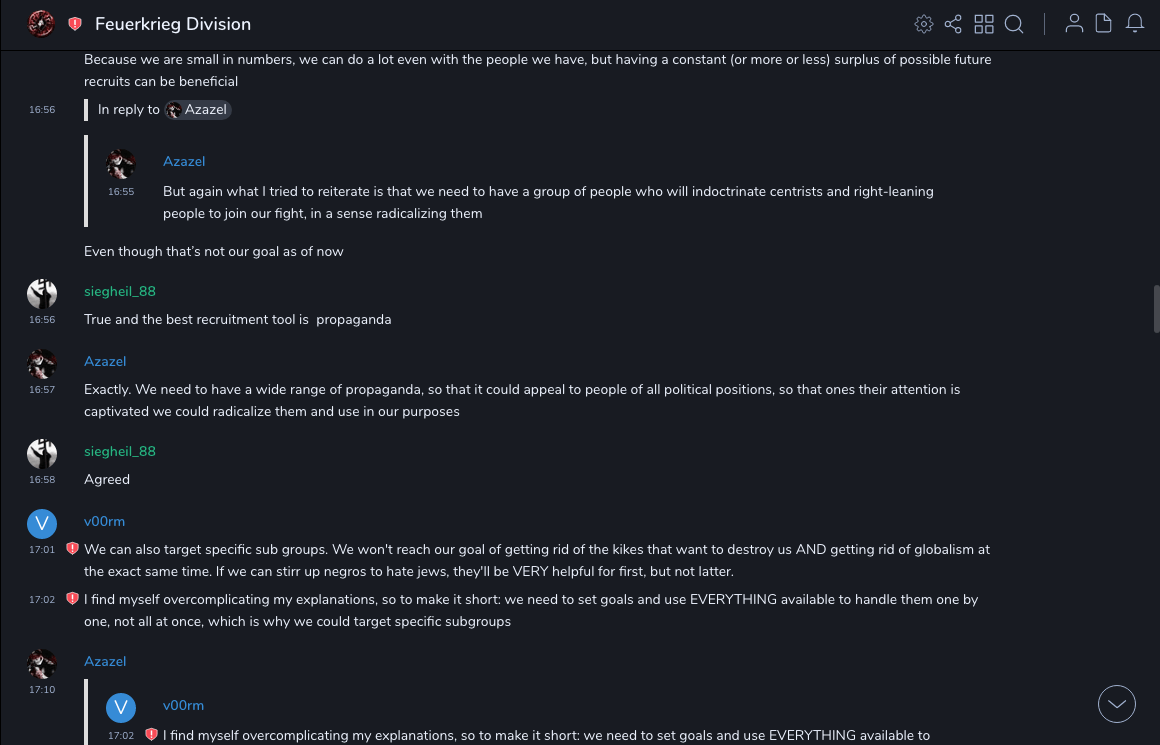Search messages with the magnifier icon
1160x745 pixels.
click(x=1014, y=24)
